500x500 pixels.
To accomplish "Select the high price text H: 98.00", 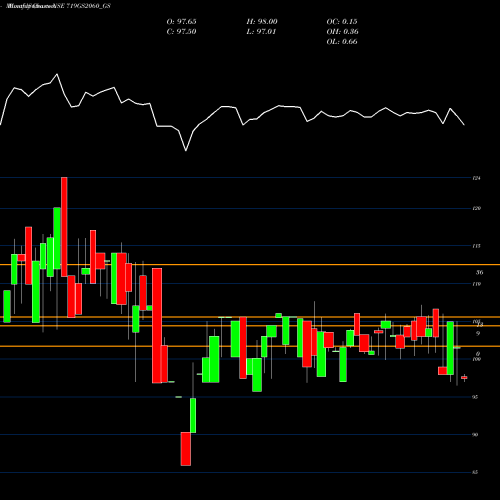I will 262,22.
